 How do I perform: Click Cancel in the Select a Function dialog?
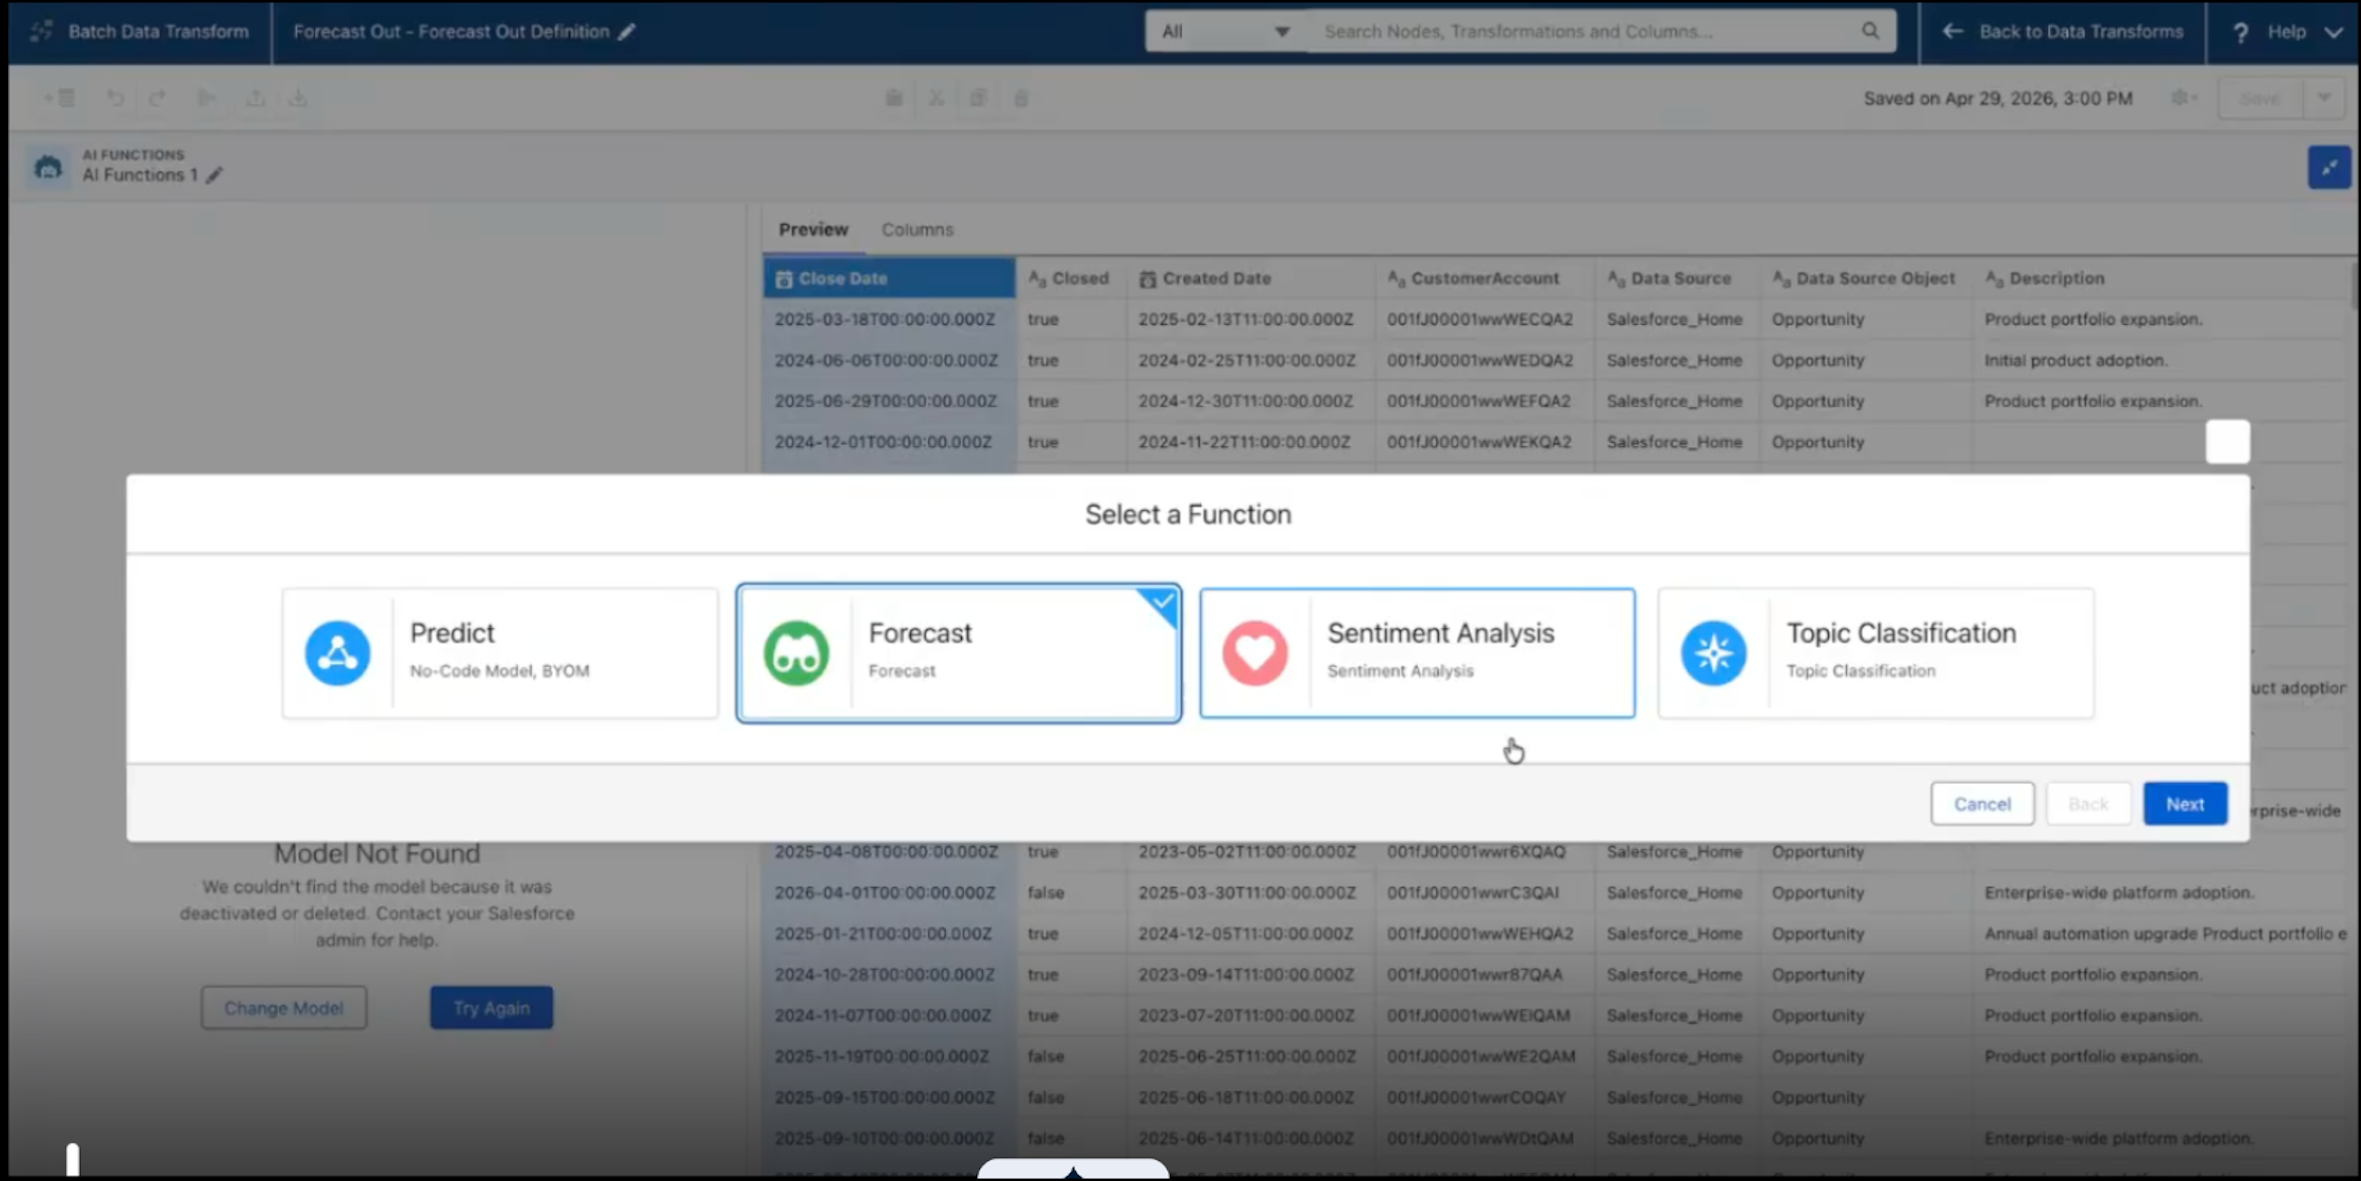point(1982,804)
